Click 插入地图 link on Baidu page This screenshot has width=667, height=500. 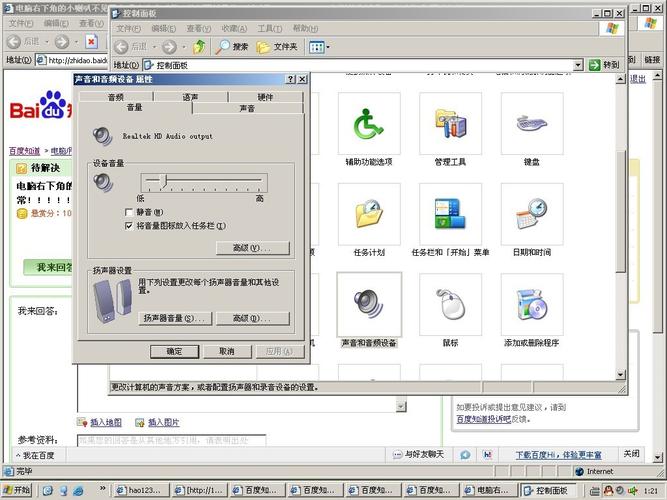[106, 422]
